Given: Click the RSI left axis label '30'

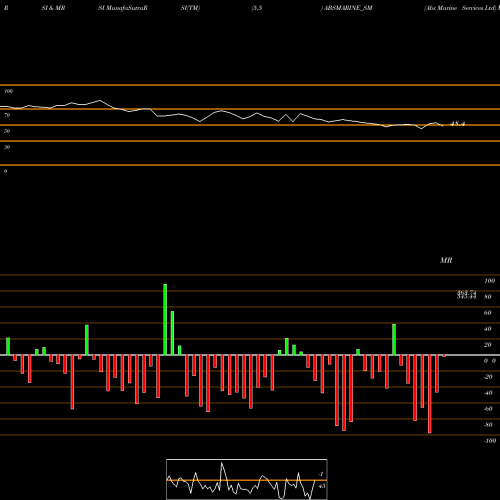Looking at the screenshot, I should 7,147.
